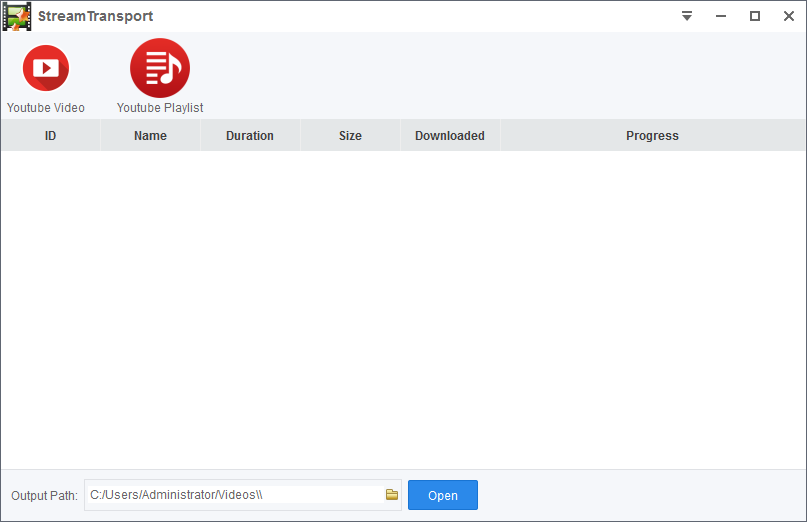Screen dimensions: 807x522
Task: Minimize the StreamTransport window
Action: pos(721,16)
